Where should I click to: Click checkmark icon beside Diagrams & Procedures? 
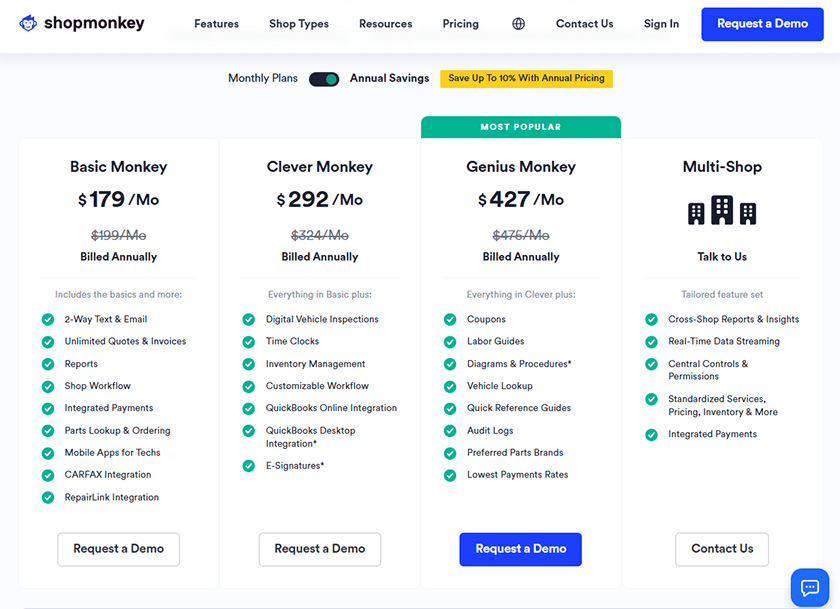tap(450, 364)
